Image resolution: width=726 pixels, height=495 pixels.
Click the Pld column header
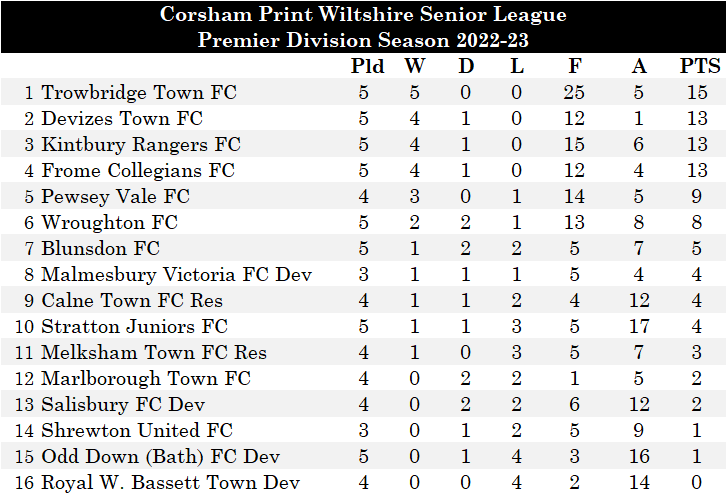367,67
